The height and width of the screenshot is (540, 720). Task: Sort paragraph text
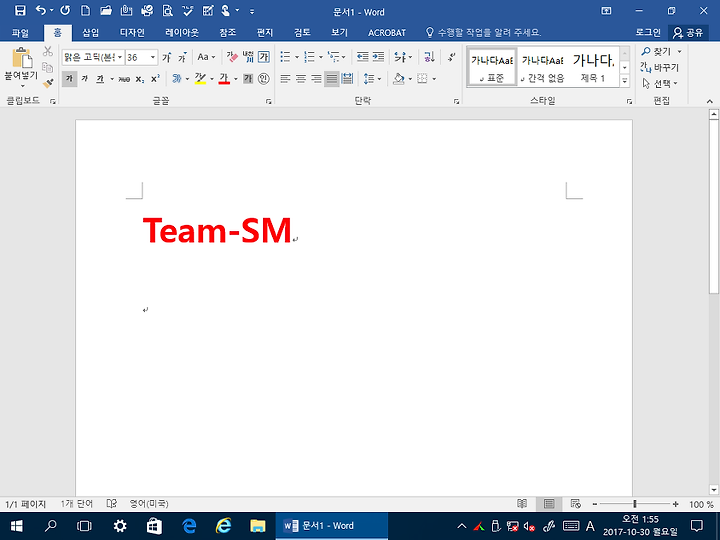pos(429,57)
